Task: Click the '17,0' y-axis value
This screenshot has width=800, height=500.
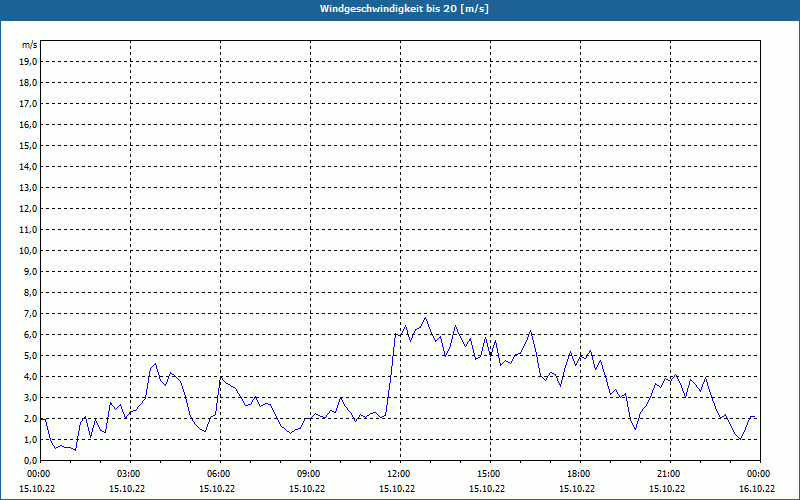Action: click(x=27, y=104)
